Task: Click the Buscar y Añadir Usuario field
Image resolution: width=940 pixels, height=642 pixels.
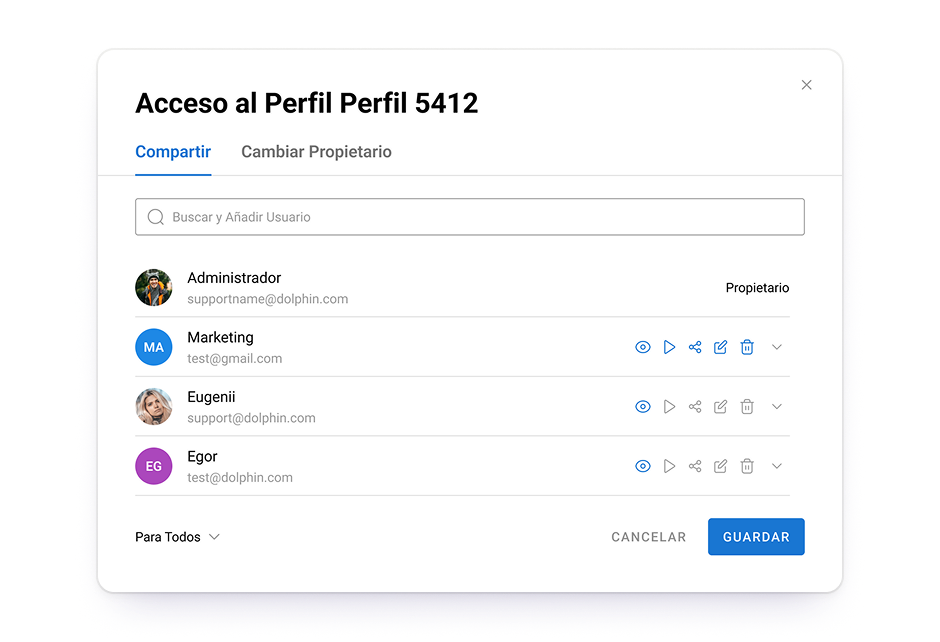Action: pyautogui.click(x=470, y=217)
